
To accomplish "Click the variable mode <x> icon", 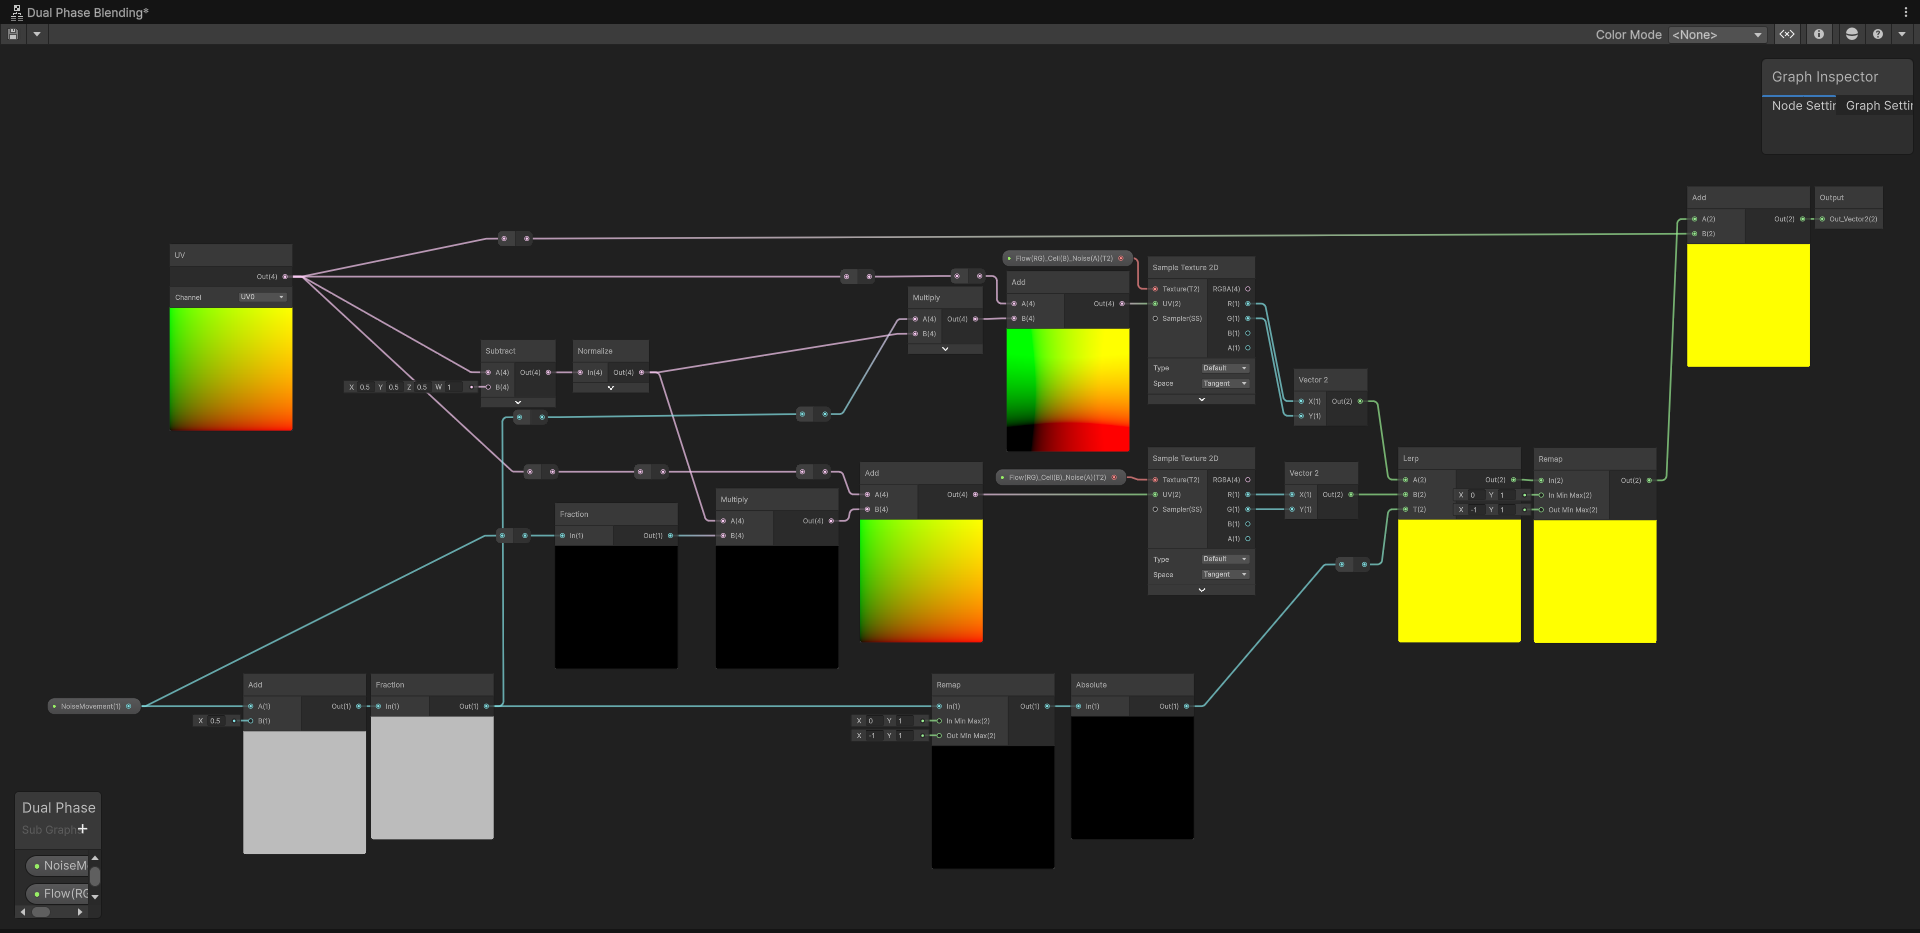I will [1788, 33].
